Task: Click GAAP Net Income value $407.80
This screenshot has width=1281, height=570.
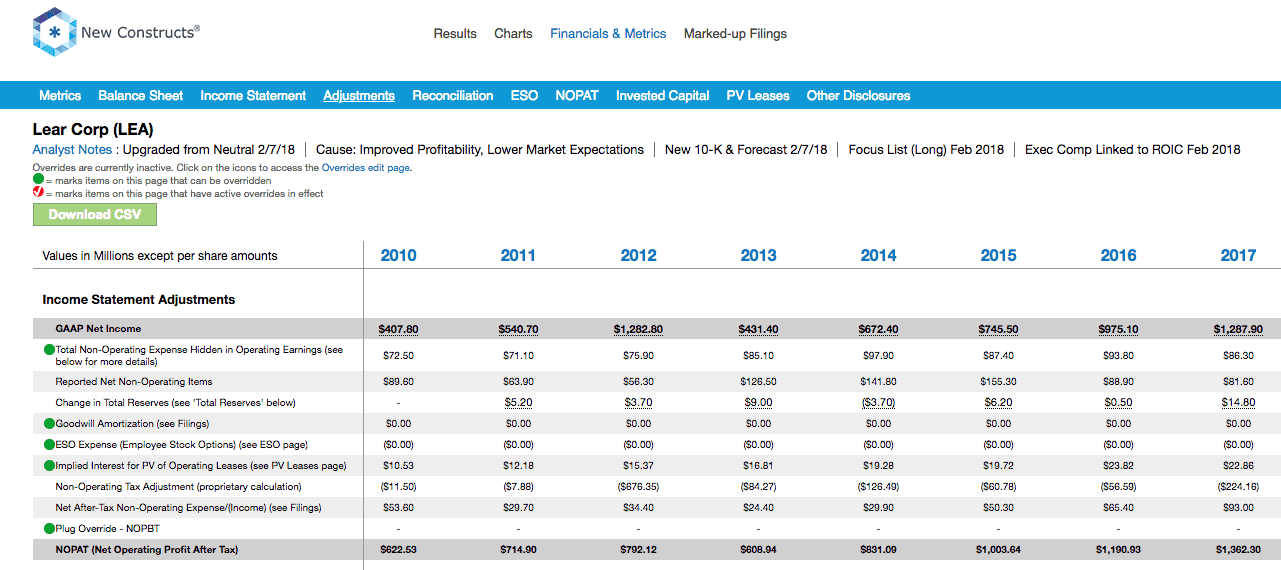Action: (398, 329)
